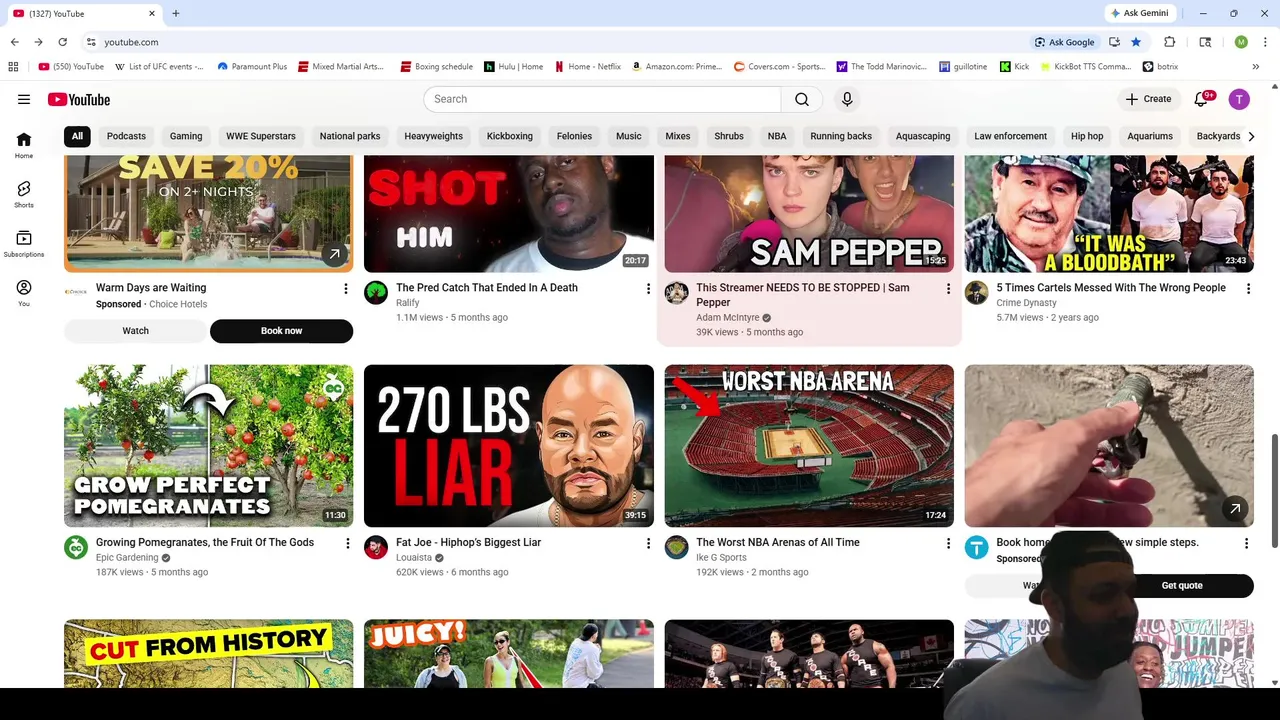The height and width of the screenshot is (720, 1280).
Task: Open options for Pred Catch video
Action: point(648,289)
